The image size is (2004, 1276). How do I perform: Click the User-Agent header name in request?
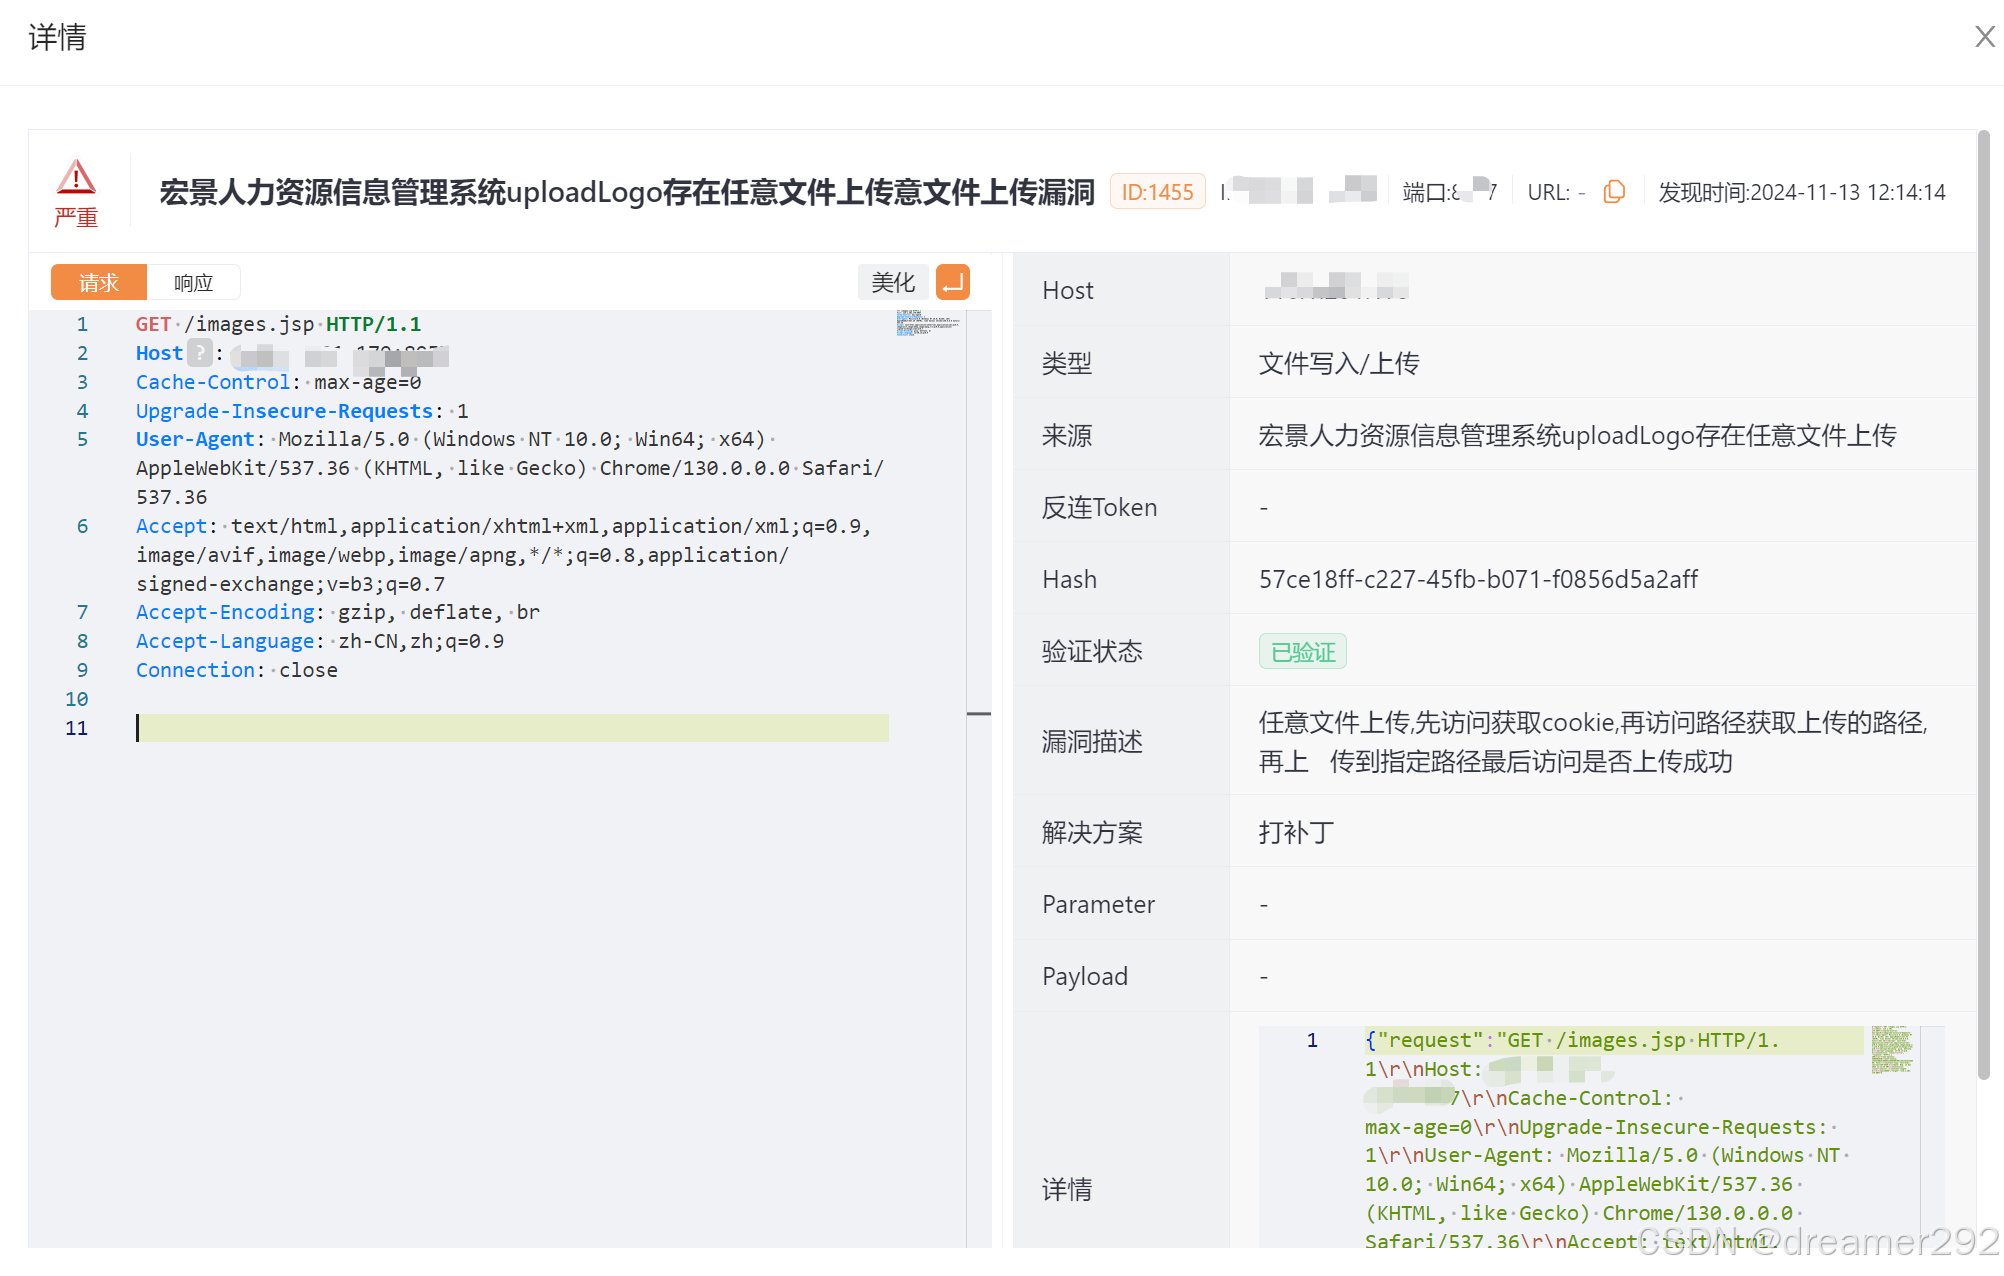click(195, 439)
